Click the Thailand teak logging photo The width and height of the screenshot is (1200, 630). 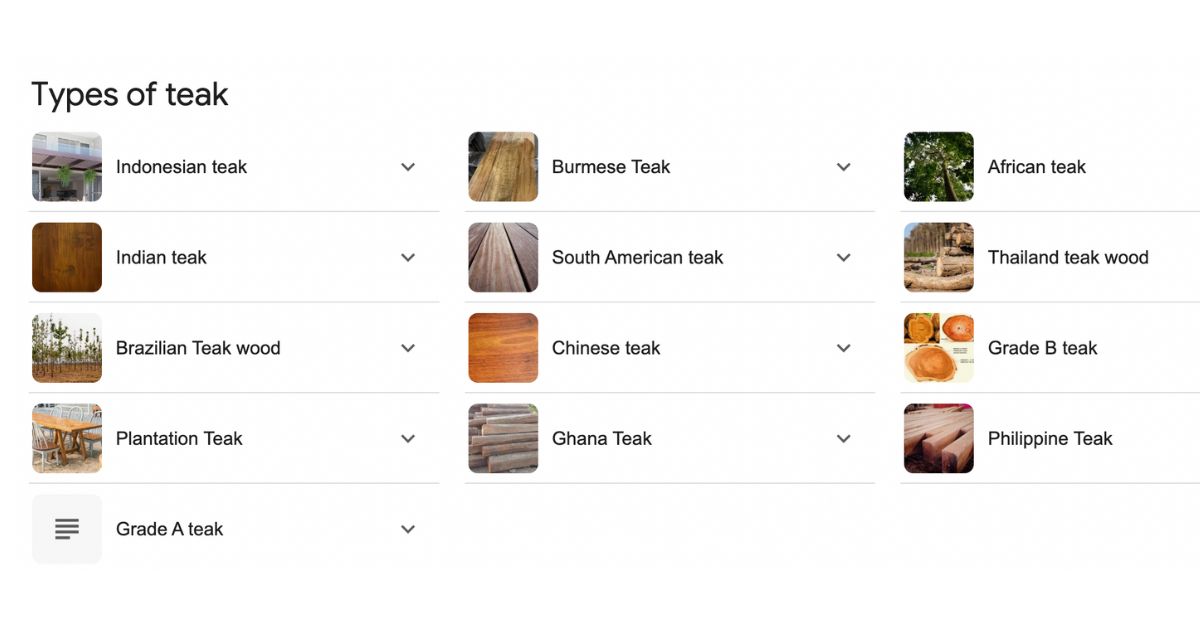click(x=938, y=257)
